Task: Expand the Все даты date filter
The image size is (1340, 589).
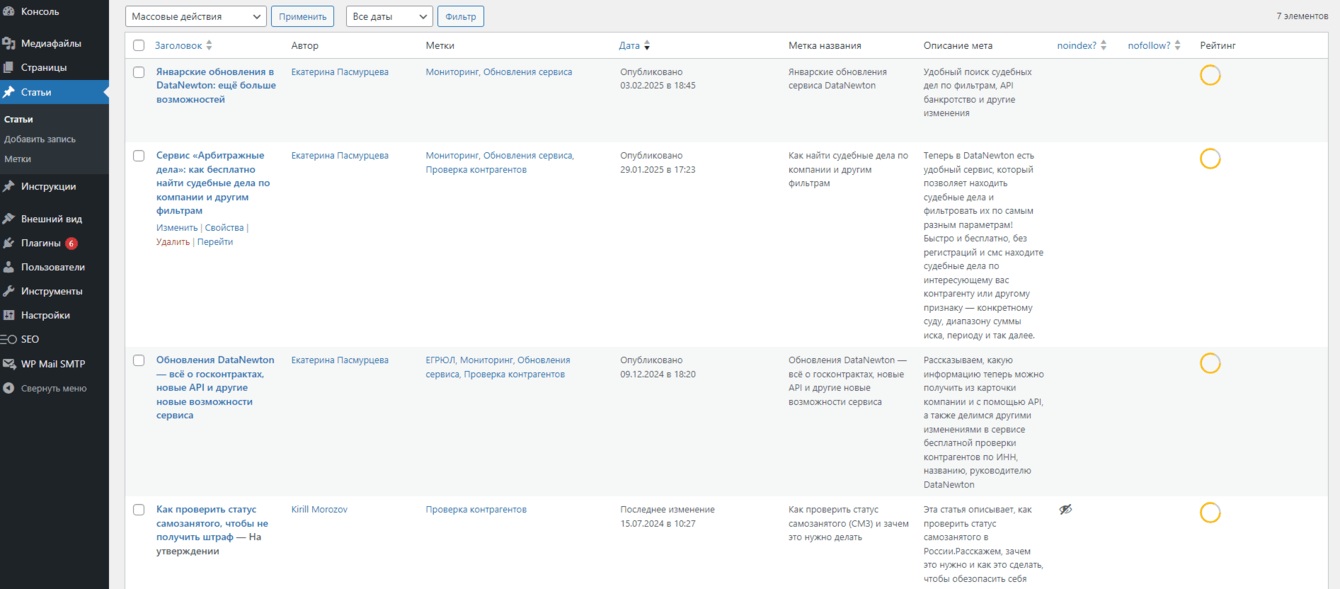Action: click(x=389, y=17)
